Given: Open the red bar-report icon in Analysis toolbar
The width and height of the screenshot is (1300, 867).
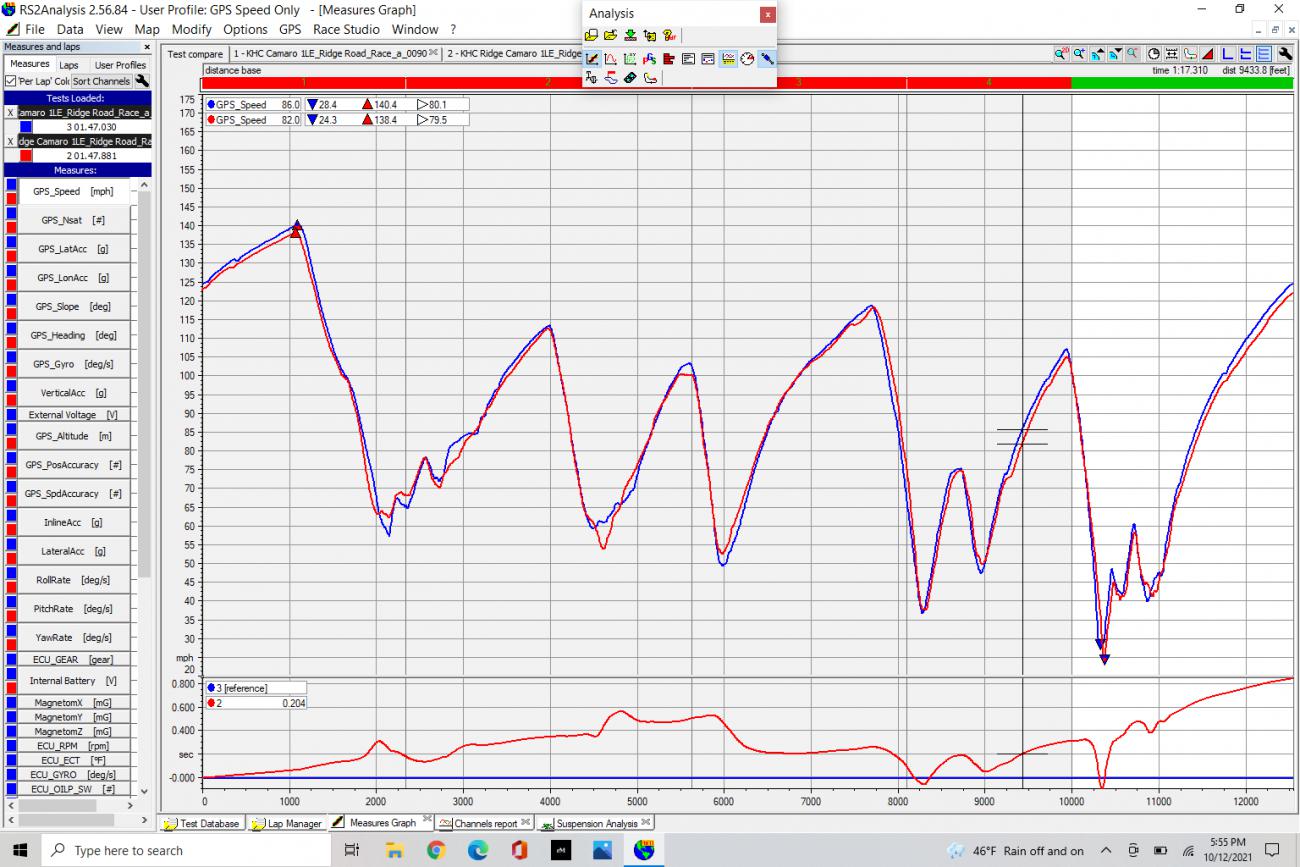Looking at the screenshot, I should coord(668,58).
